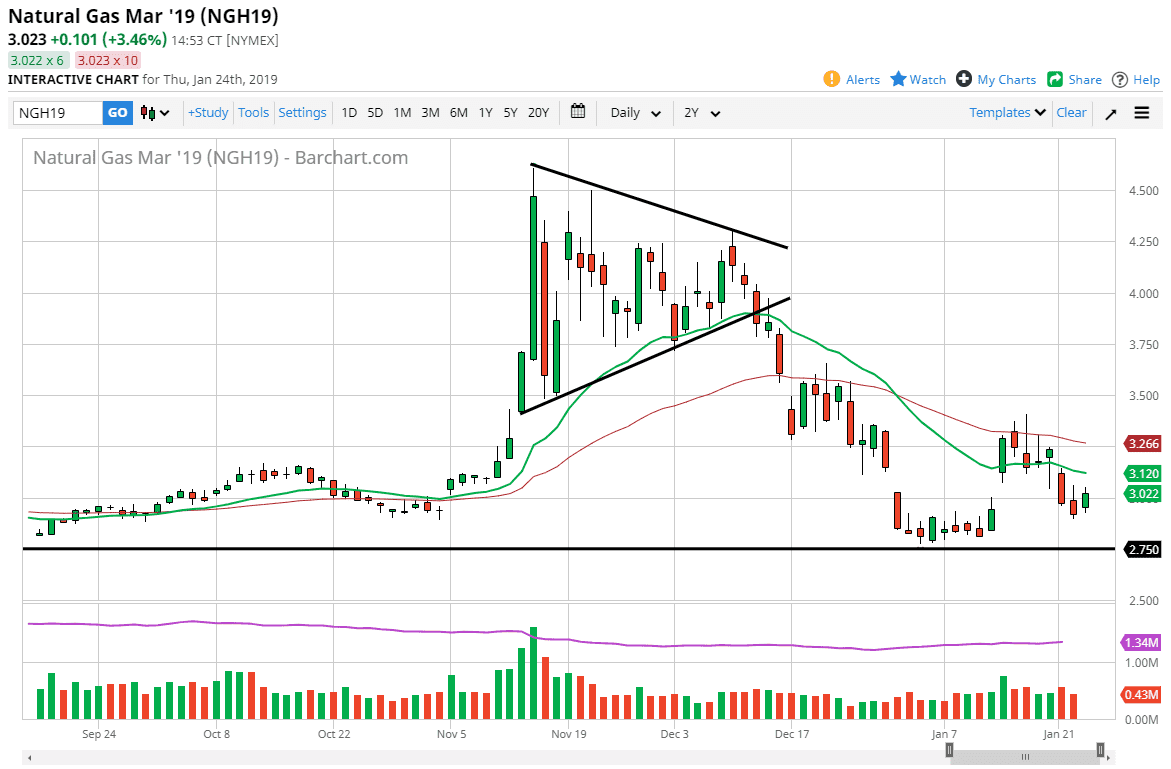Click the Alerts bell icon

[x=831, y=79]
